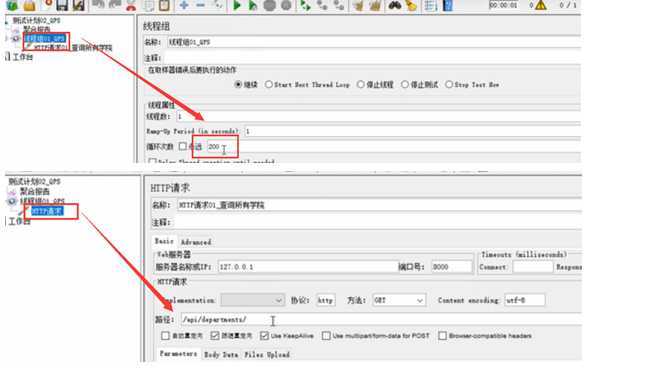
Task: Click the Connect timeout field
Action: tap(533, 267)
